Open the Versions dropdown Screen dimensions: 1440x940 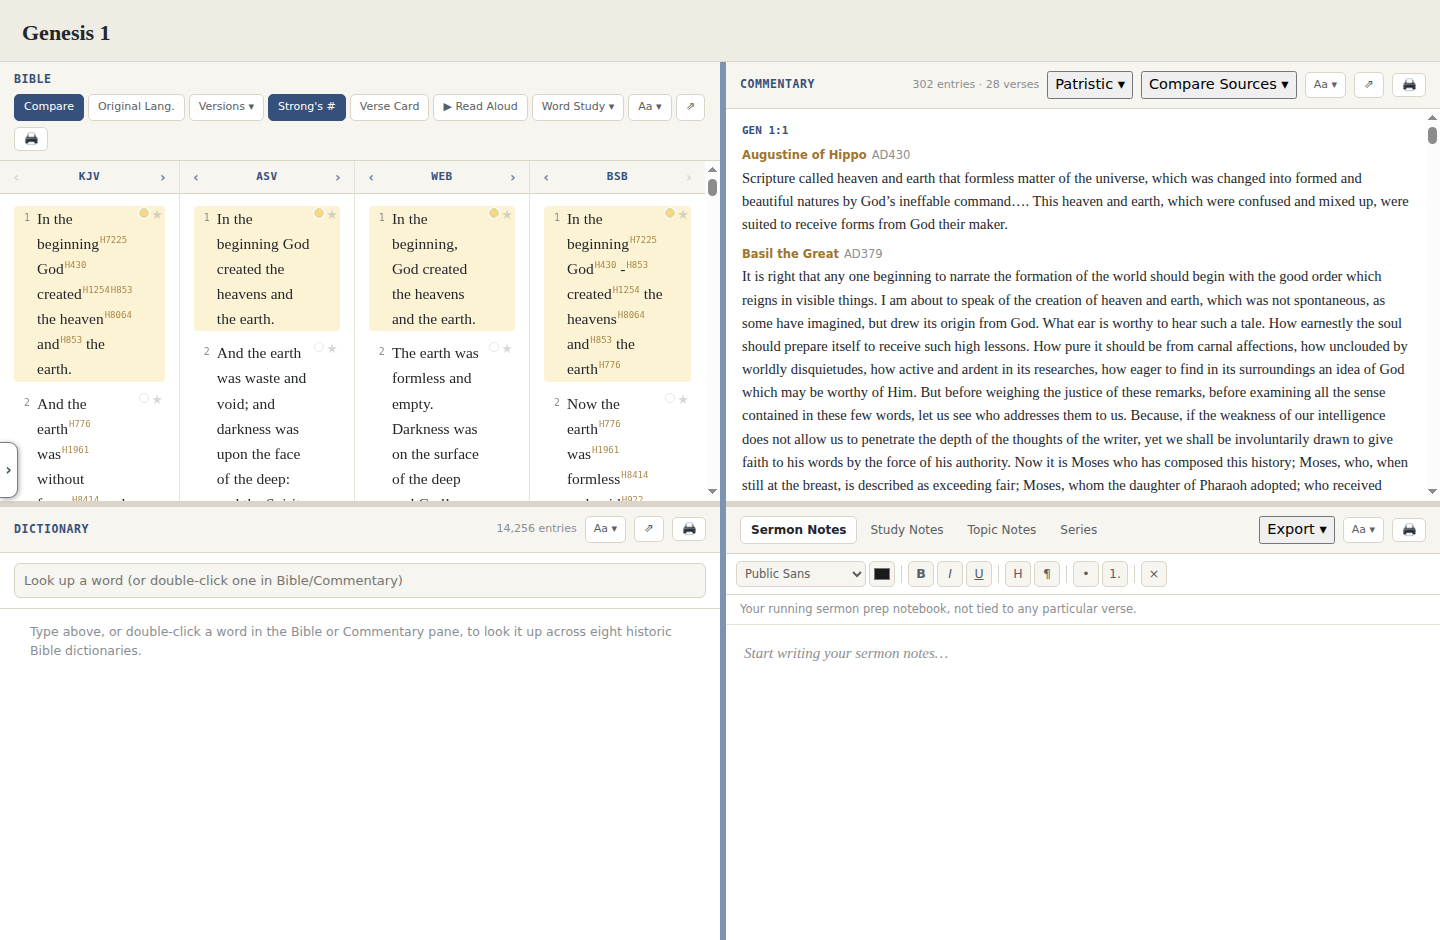[x=226, y=107]
